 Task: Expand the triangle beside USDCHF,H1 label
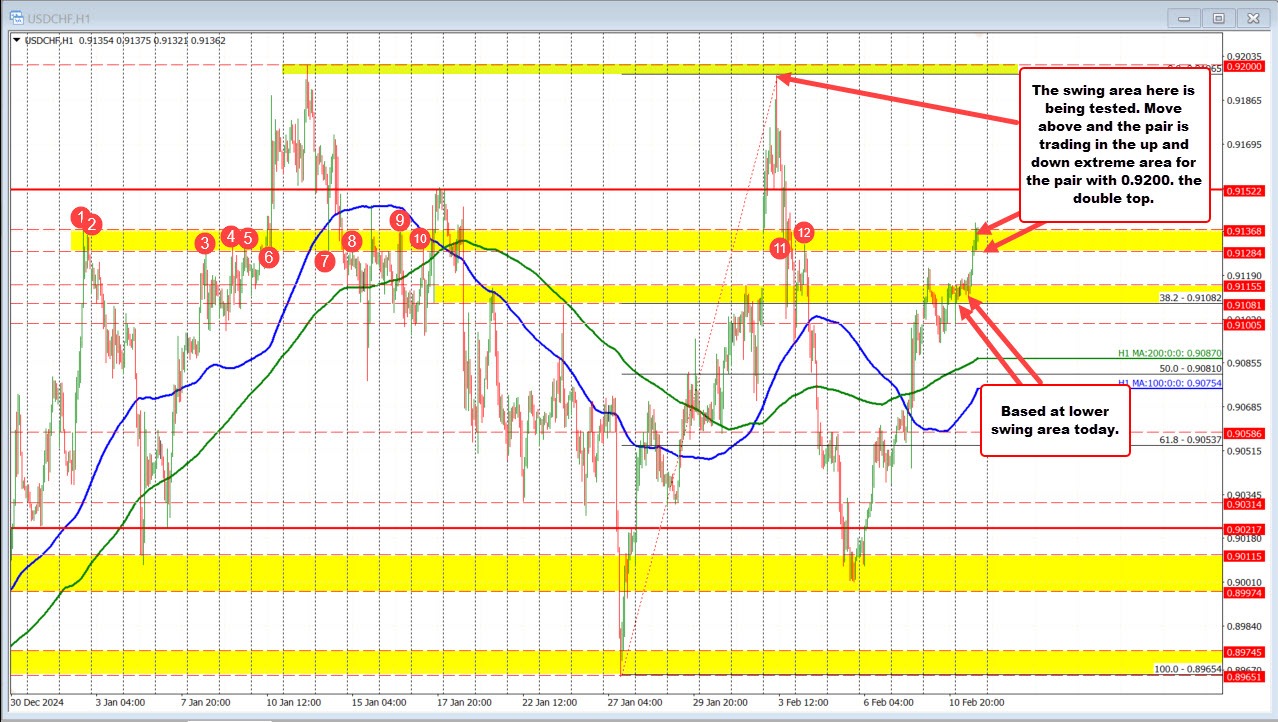tap(17, 40)
